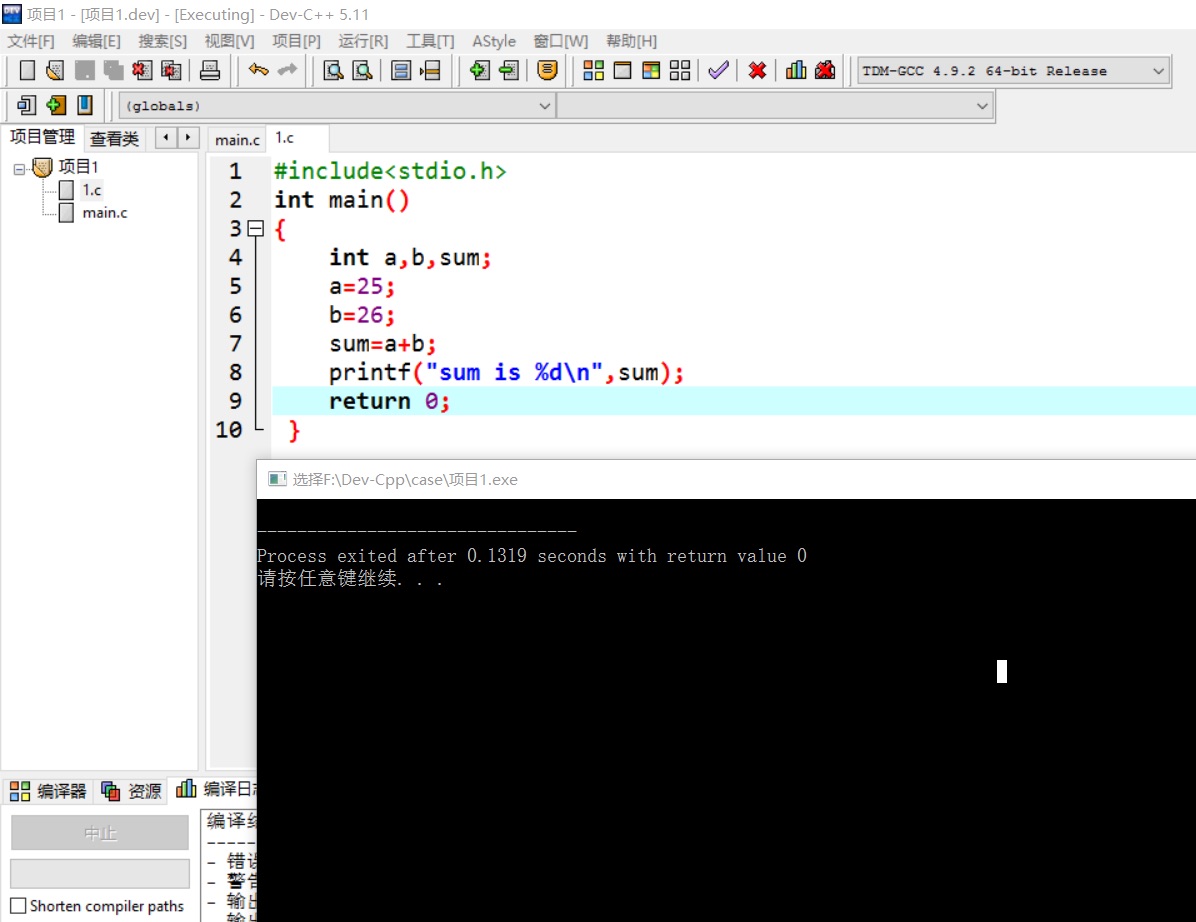This screenshot has height=922, width=1196.
Task: Open the 资源 bottom panel tab
Action: (x=132, y=791)
